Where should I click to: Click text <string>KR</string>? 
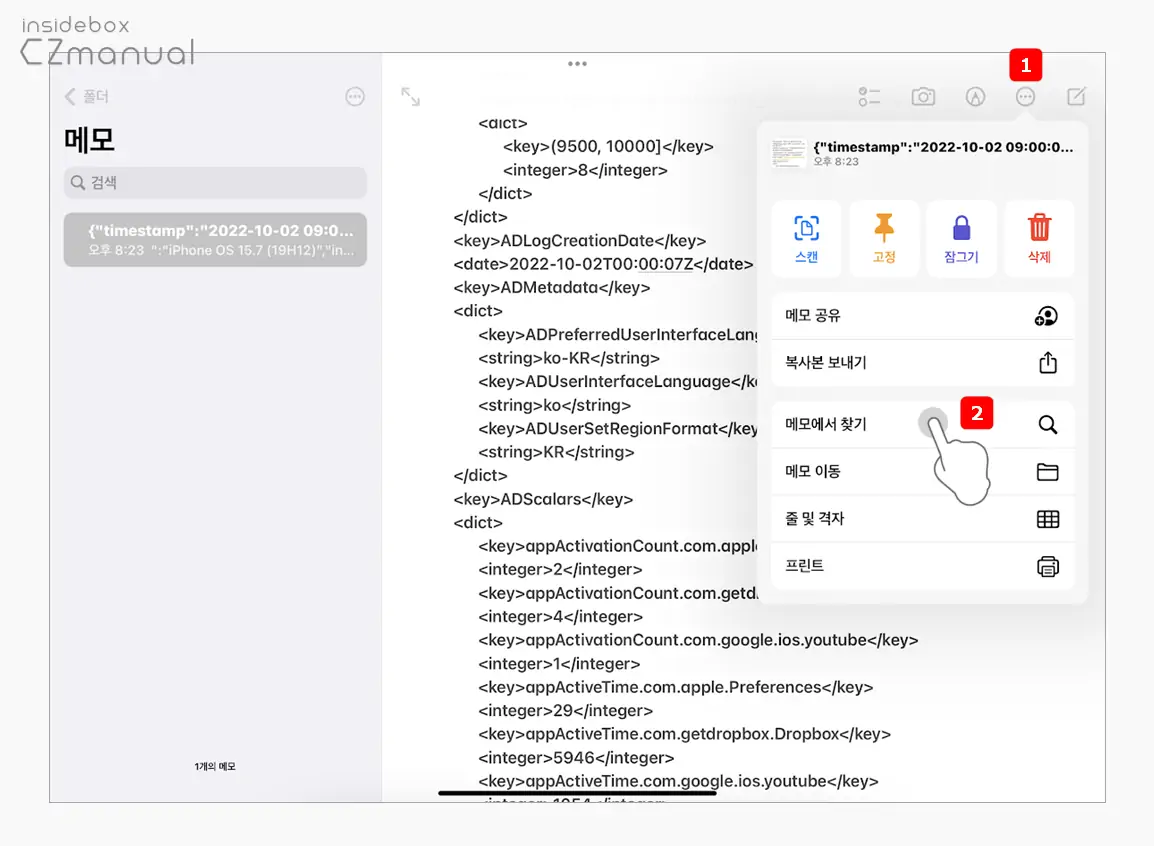coord(556,452)
